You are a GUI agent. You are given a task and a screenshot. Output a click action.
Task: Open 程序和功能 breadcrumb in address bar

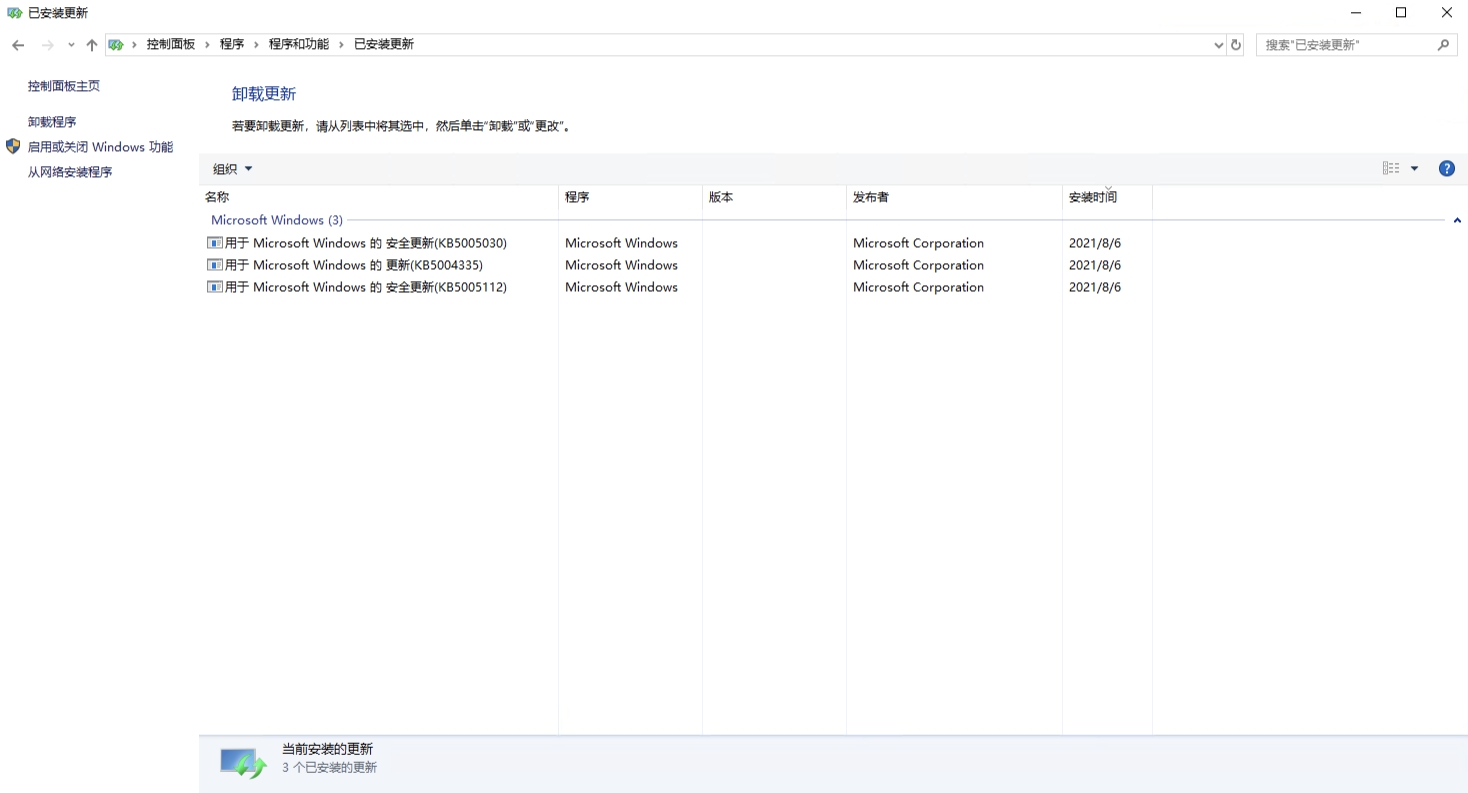click(x=299, y=44)
